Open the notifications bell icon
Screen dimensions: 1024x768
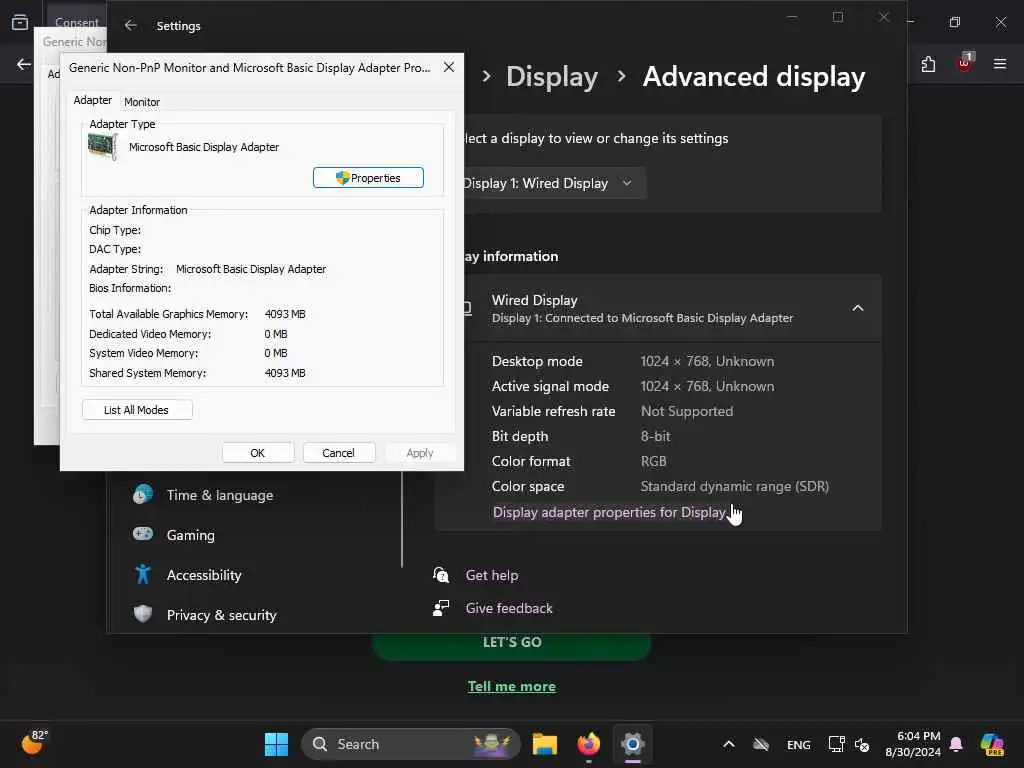click(x=956, y=744)
